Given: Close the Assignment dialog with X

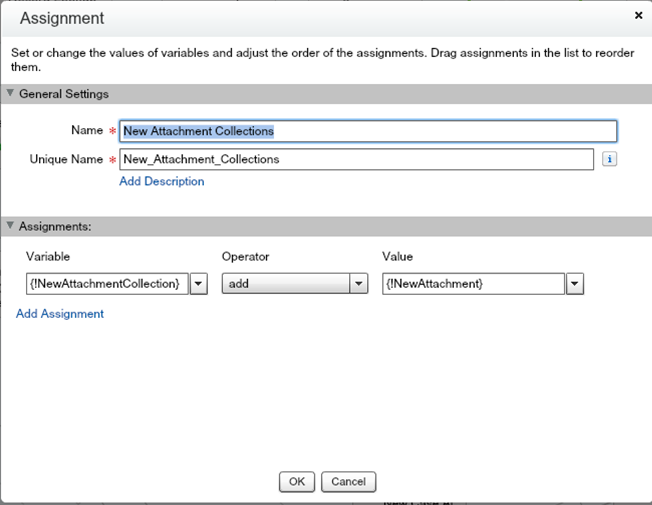Looking at the screenshot, I should point(639,16).
